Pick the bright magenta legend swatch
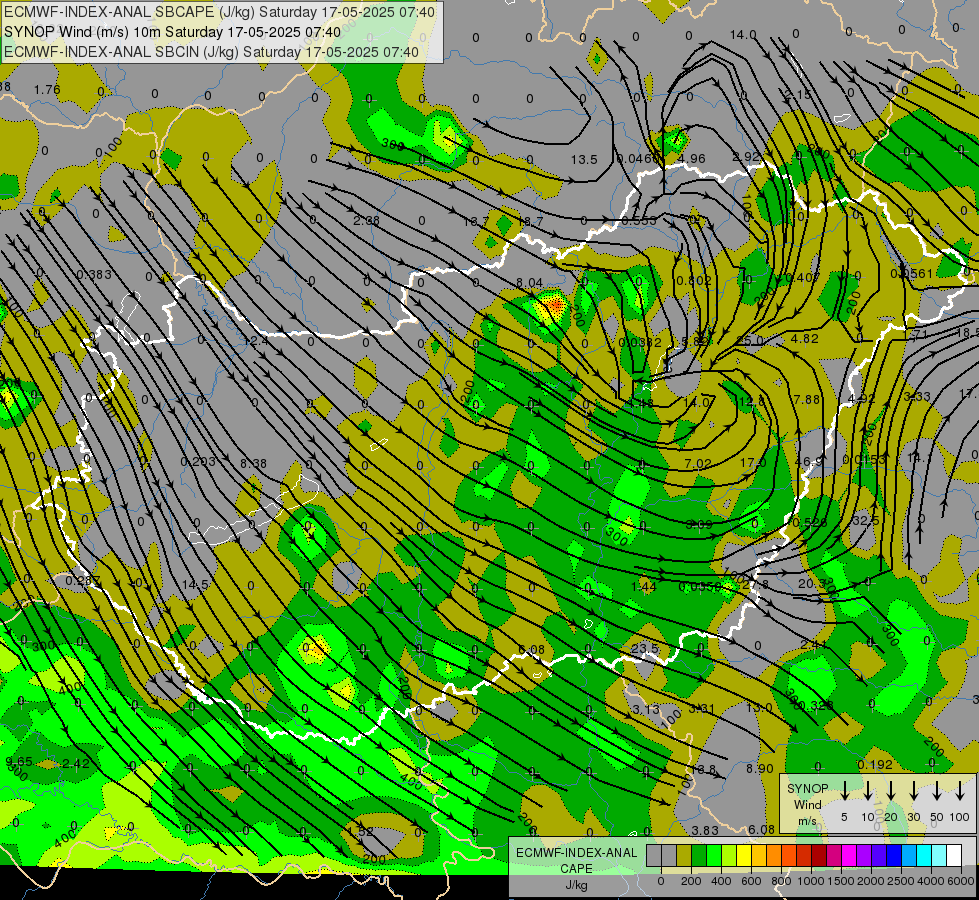Viewport: 979px width, 900px height. 849,855
